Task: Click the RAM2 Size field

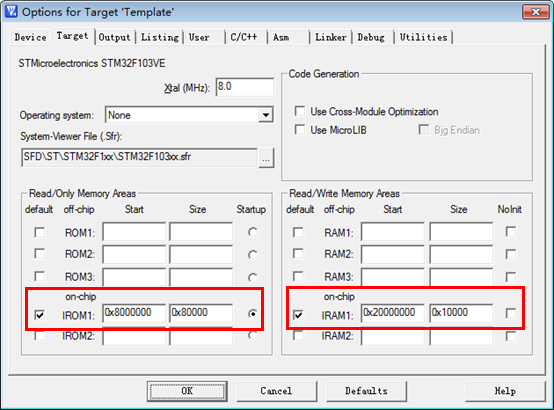Action: tap(461, 254)
